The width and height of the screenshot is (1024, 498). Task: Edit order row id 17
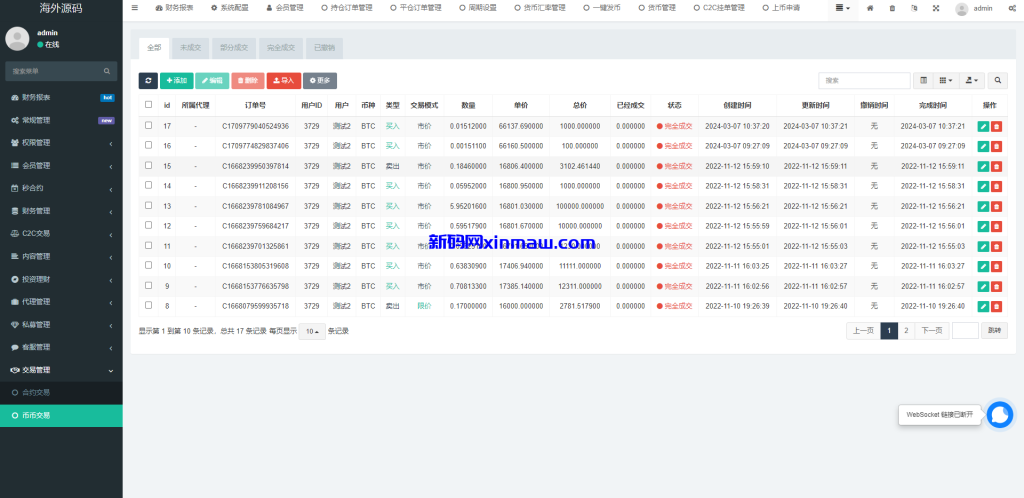coord(984,126)
